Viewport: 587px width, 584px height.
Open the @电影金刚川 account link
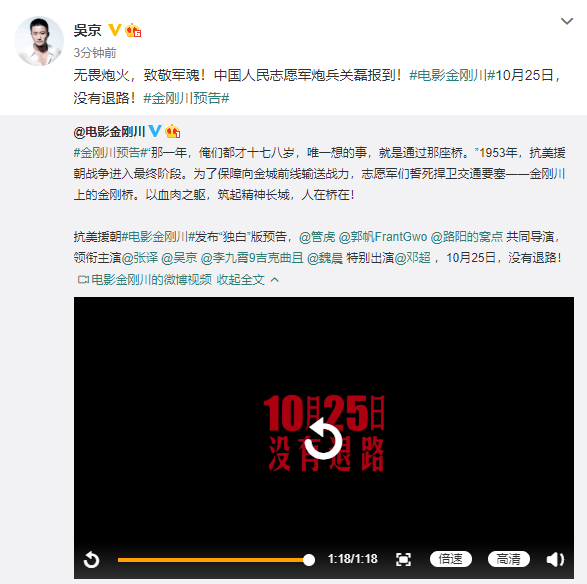pyautogui.click(x=109, y=131)
